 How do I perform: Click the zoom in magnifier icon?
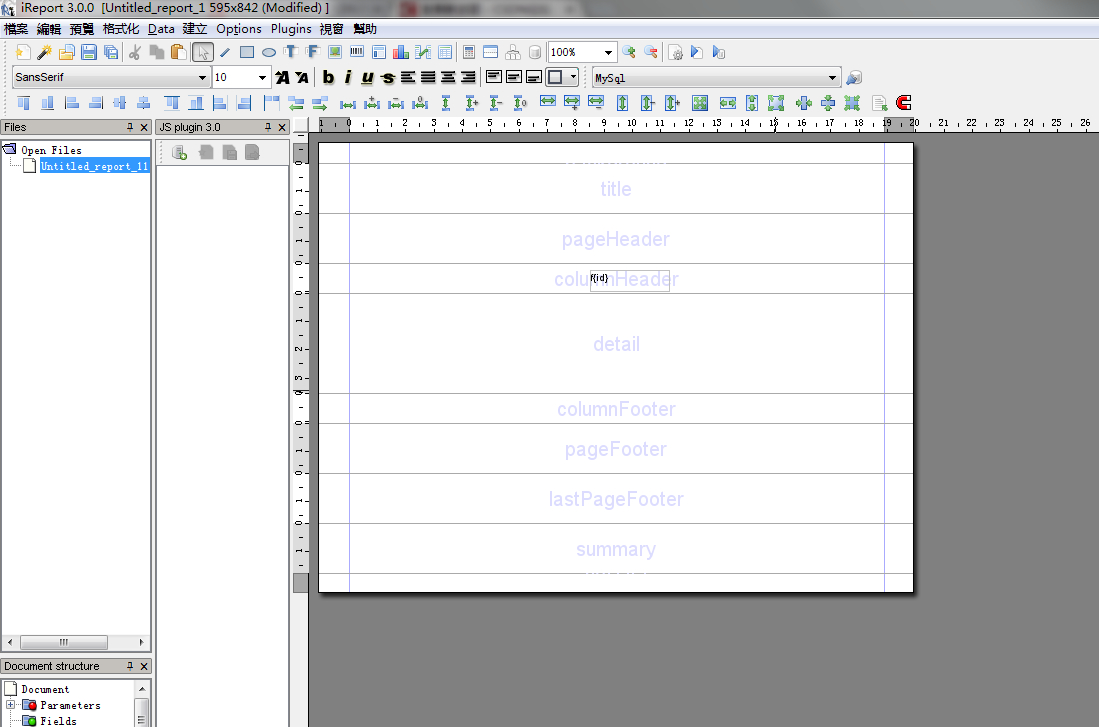[629, 52]
